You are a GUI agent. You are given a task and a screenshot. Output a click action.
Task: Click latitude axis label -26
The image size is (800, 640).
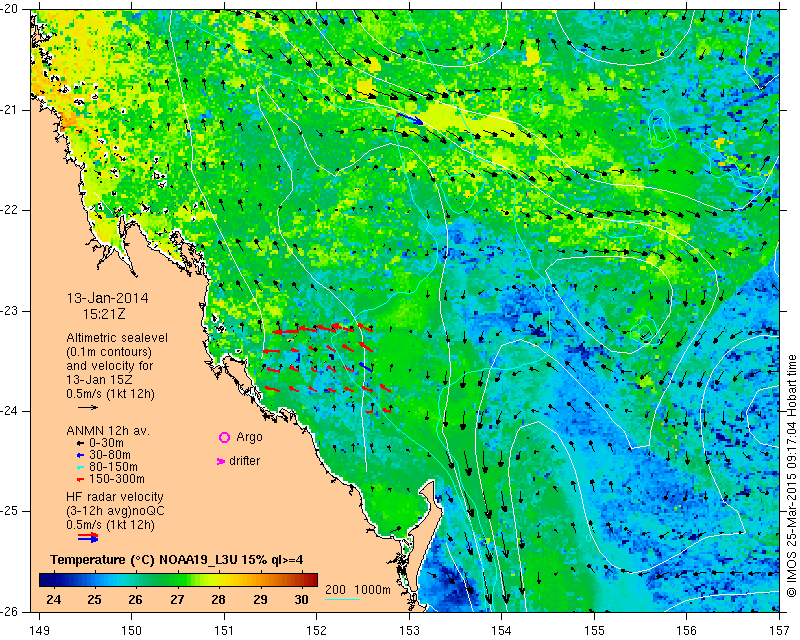11,611
